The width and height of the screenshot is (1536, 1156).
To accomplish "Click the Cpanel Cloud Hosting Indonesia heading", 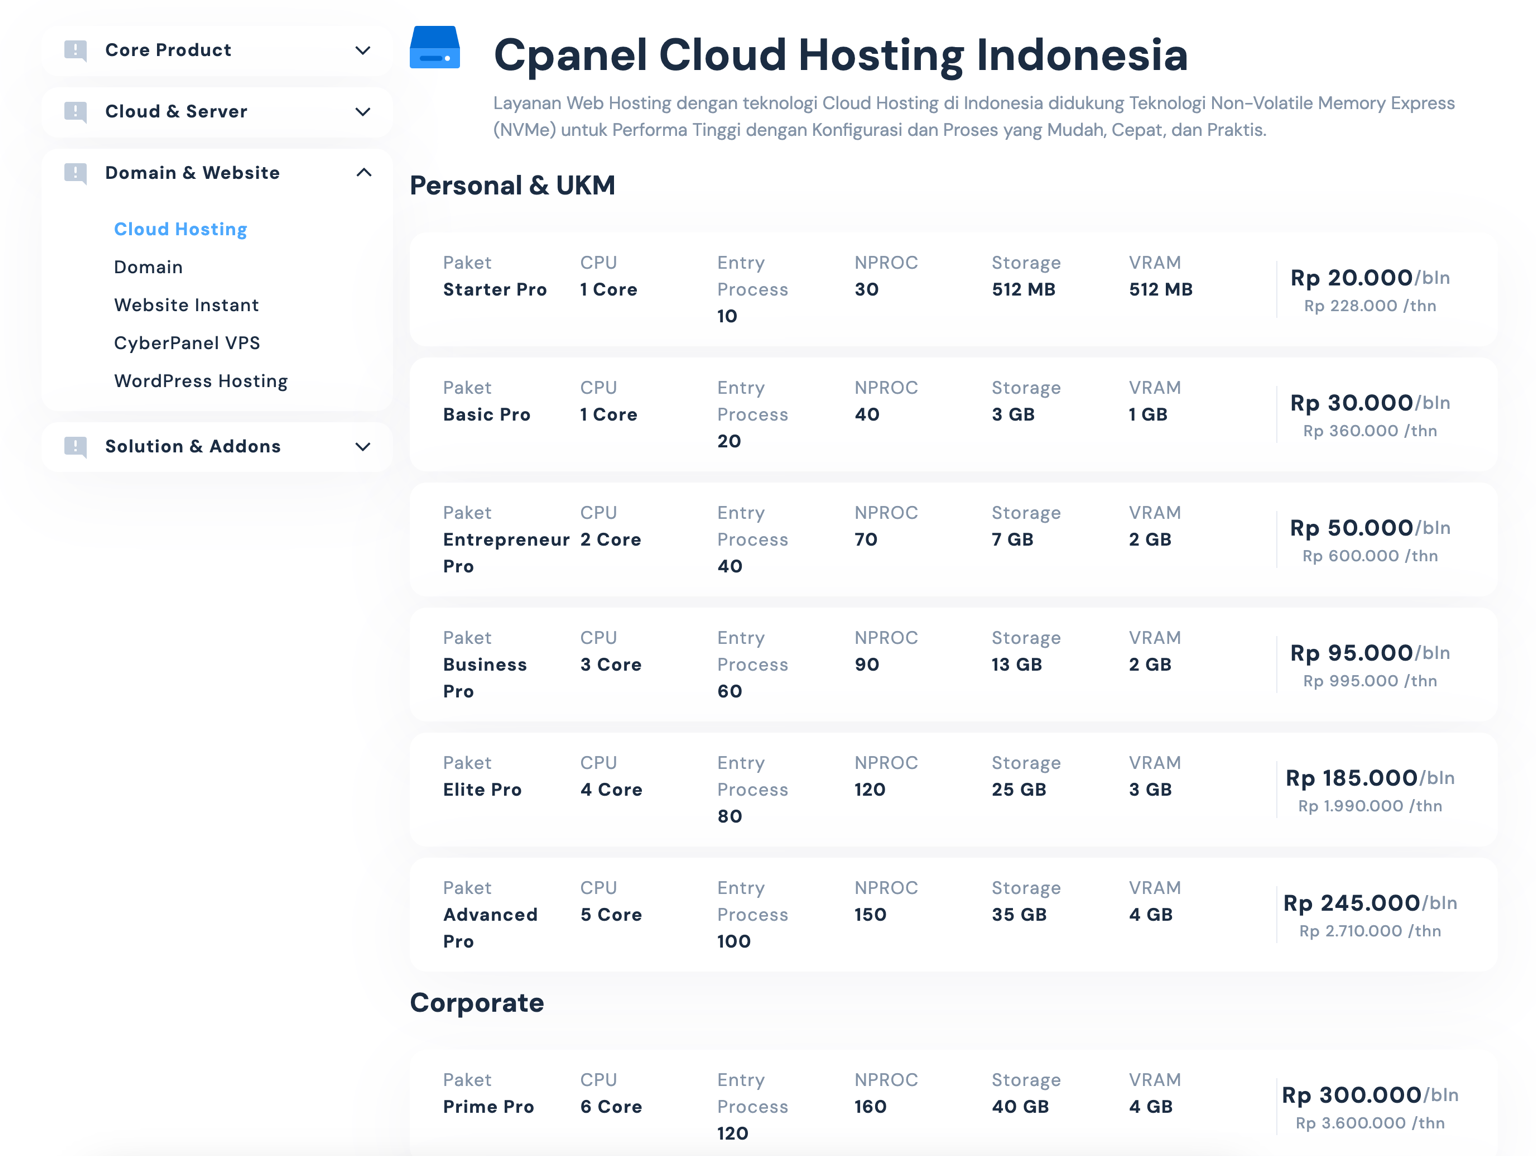I will point(840,54).
